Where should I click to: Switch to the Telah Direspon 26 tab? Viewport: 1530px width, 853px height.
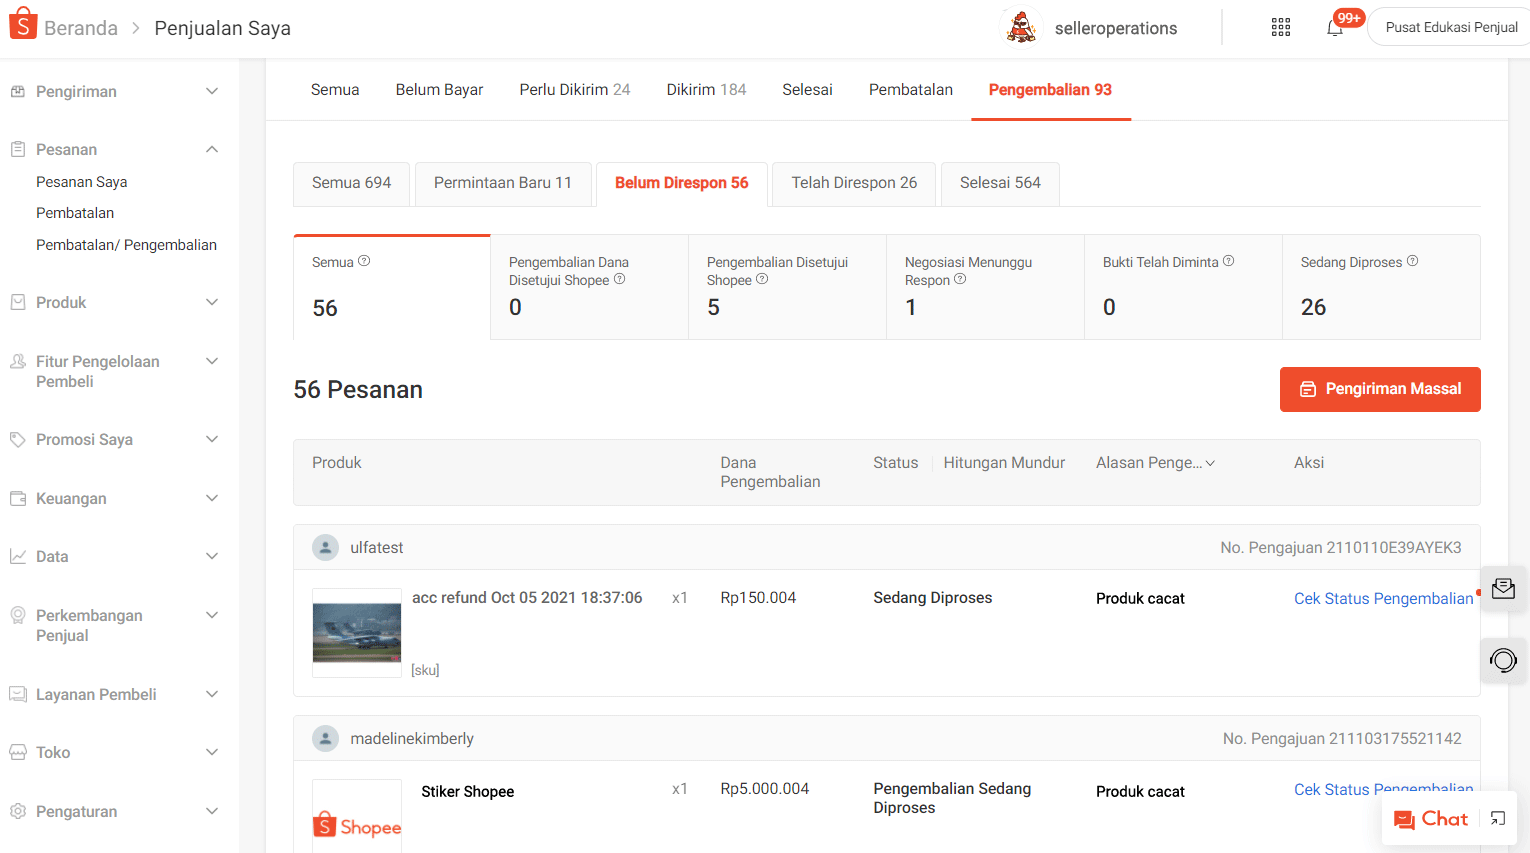[853, 183]
